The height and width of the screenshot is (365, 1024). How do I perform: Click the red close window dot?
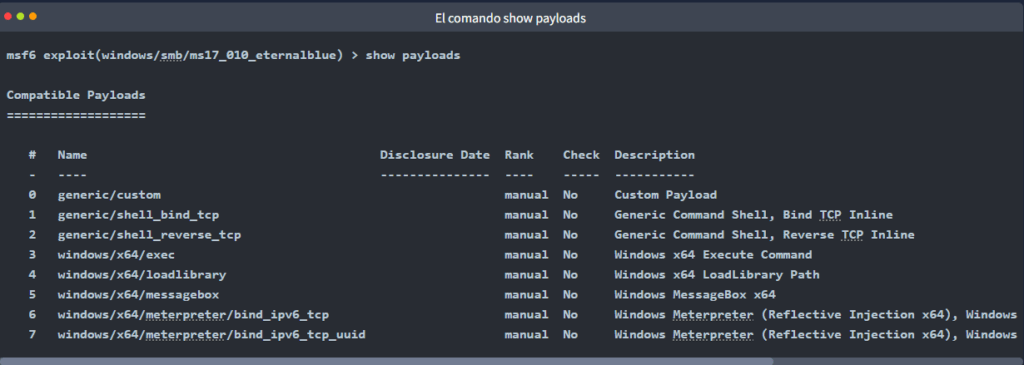pos(8,16)
